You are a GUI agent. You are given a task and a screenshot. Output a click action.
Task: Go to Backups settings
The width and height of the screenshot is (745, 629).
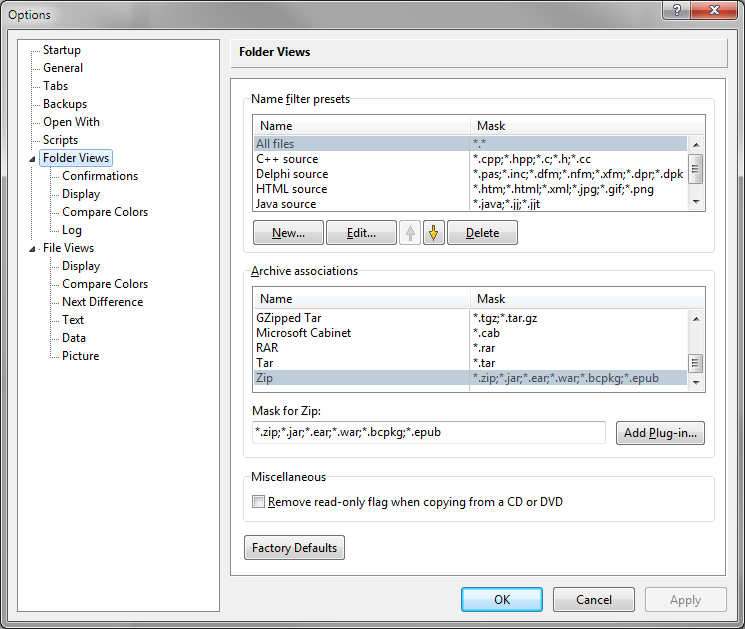click(65, 104)
